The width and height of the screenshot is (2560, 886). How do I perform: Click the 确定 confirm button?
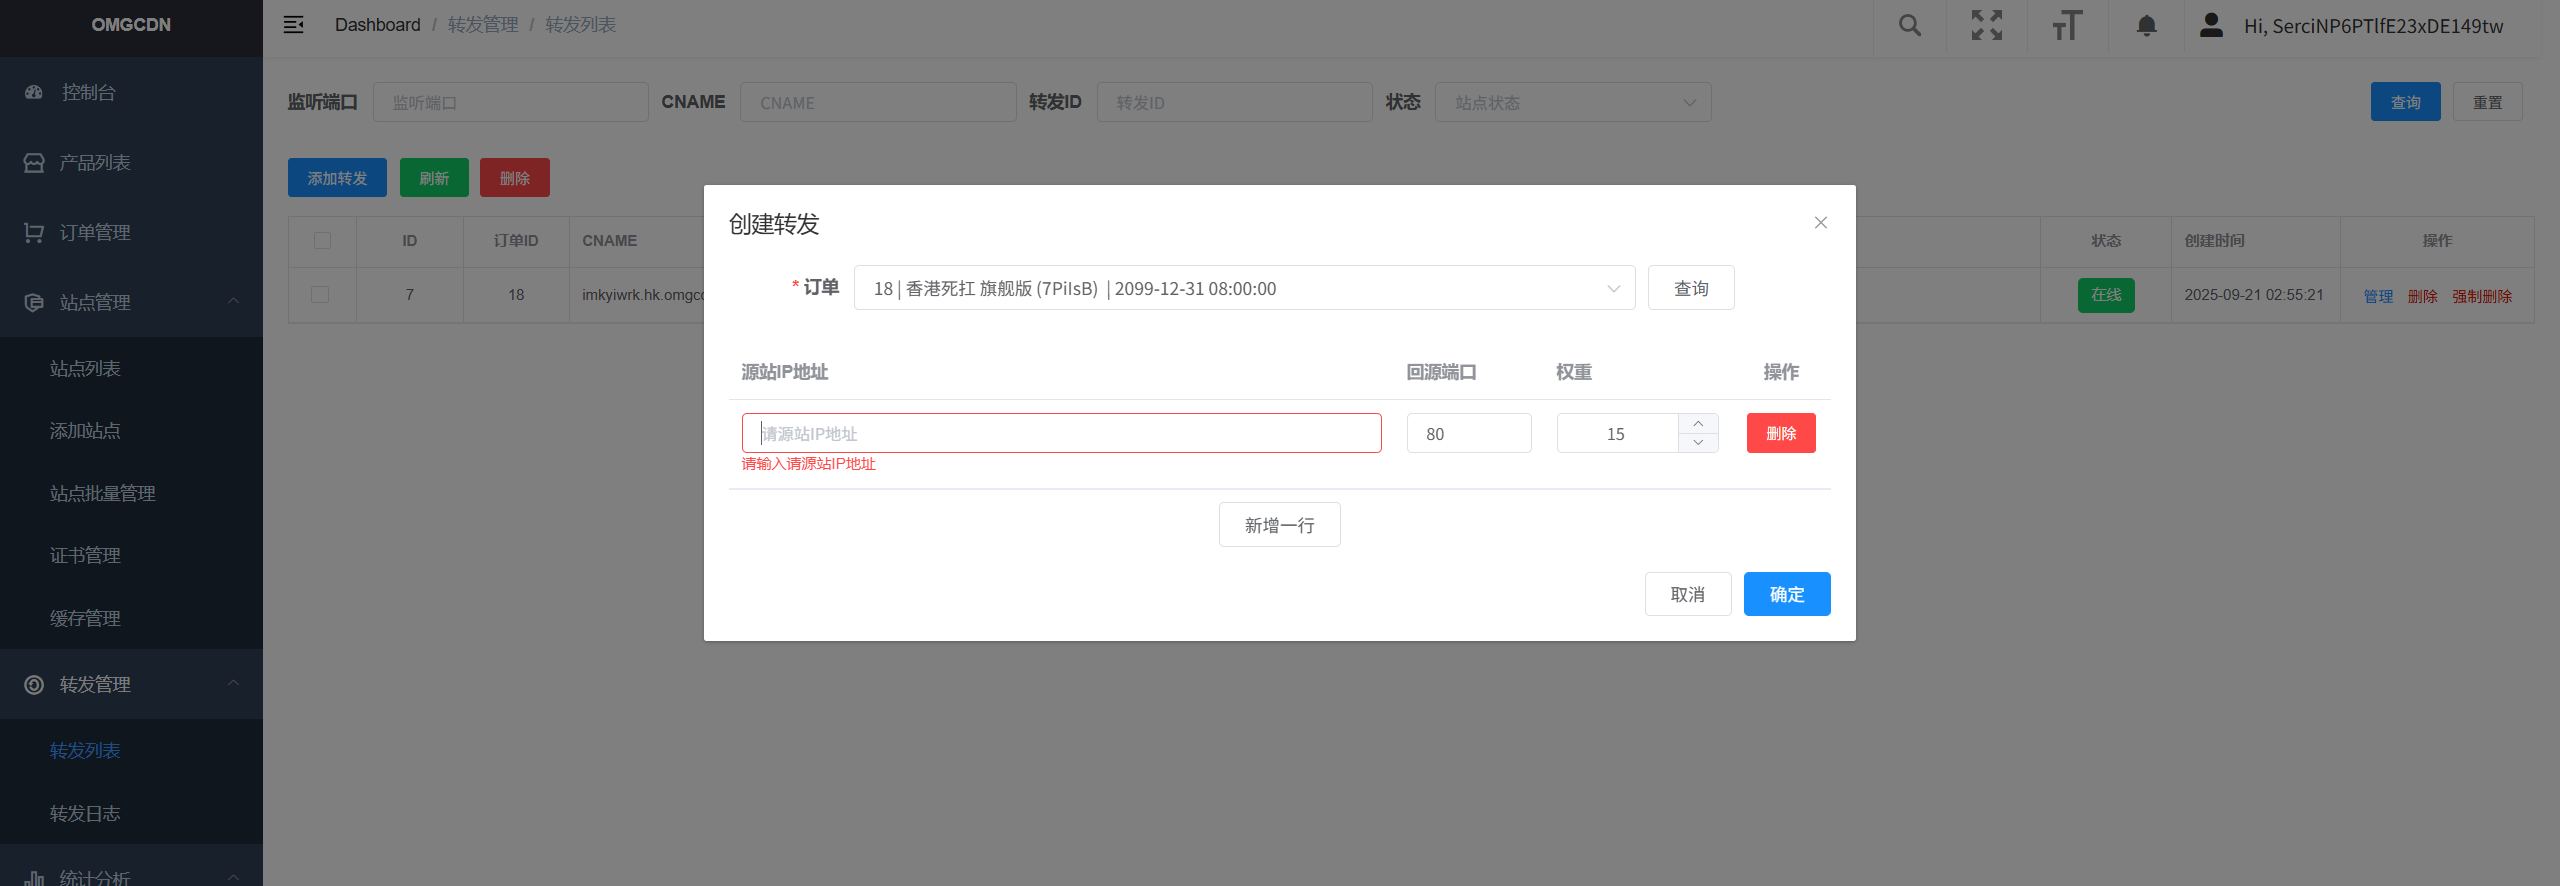tap(1786, 595)
